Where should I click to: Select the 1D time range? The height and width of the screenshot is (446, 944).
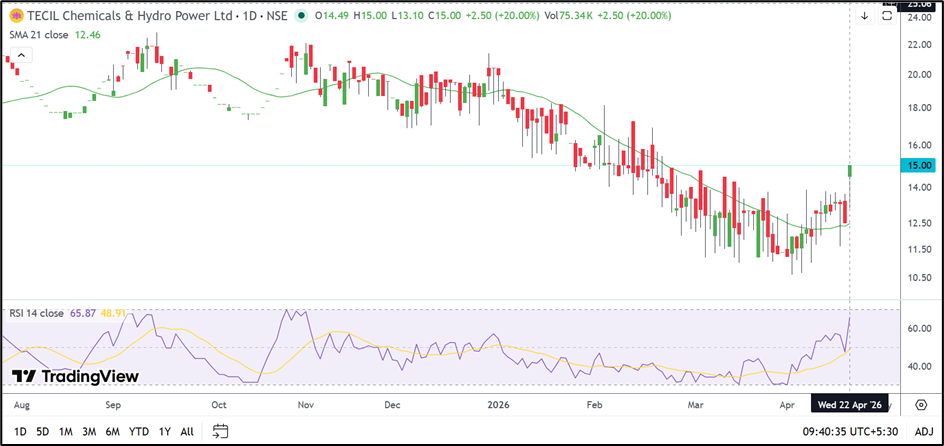point(20,432)
